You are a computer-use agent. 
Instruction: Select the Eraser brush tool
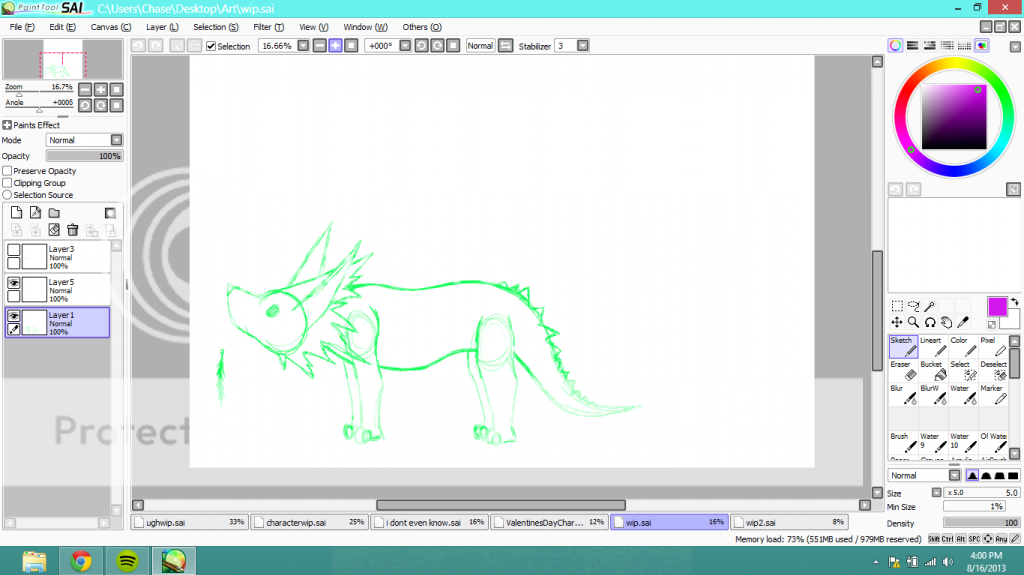click(902, 370)
